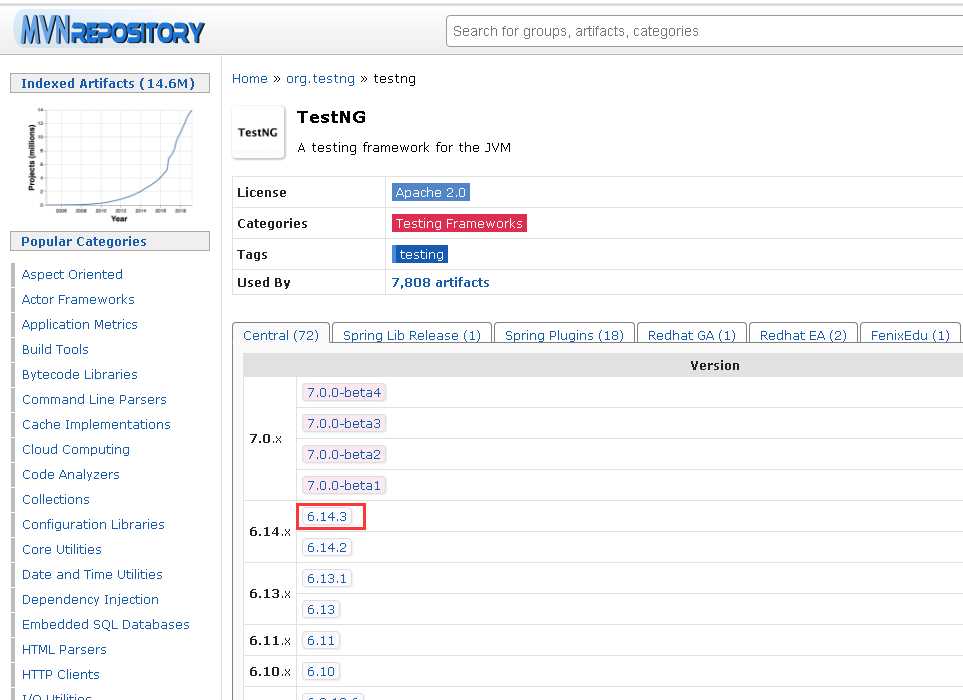Open version 6.14.3
The width and height of the screenshot is (963, 700).
coord(327,516)
